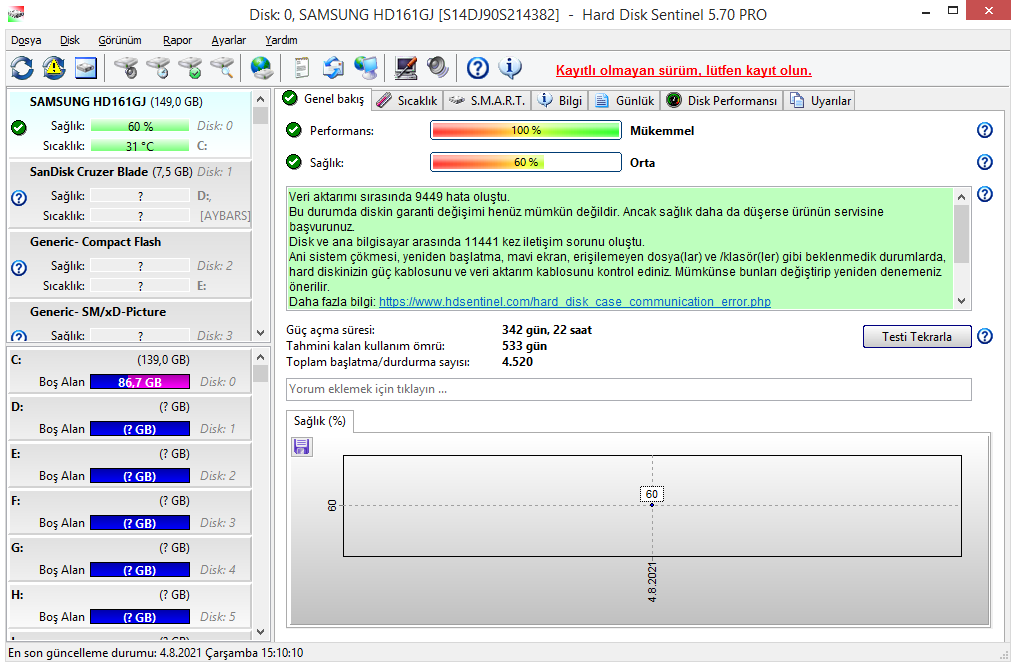Click the blue question mark help toolbar icon
This screenshot has width=1017, height=668.
pyautogui.click(x=478, y=67)
